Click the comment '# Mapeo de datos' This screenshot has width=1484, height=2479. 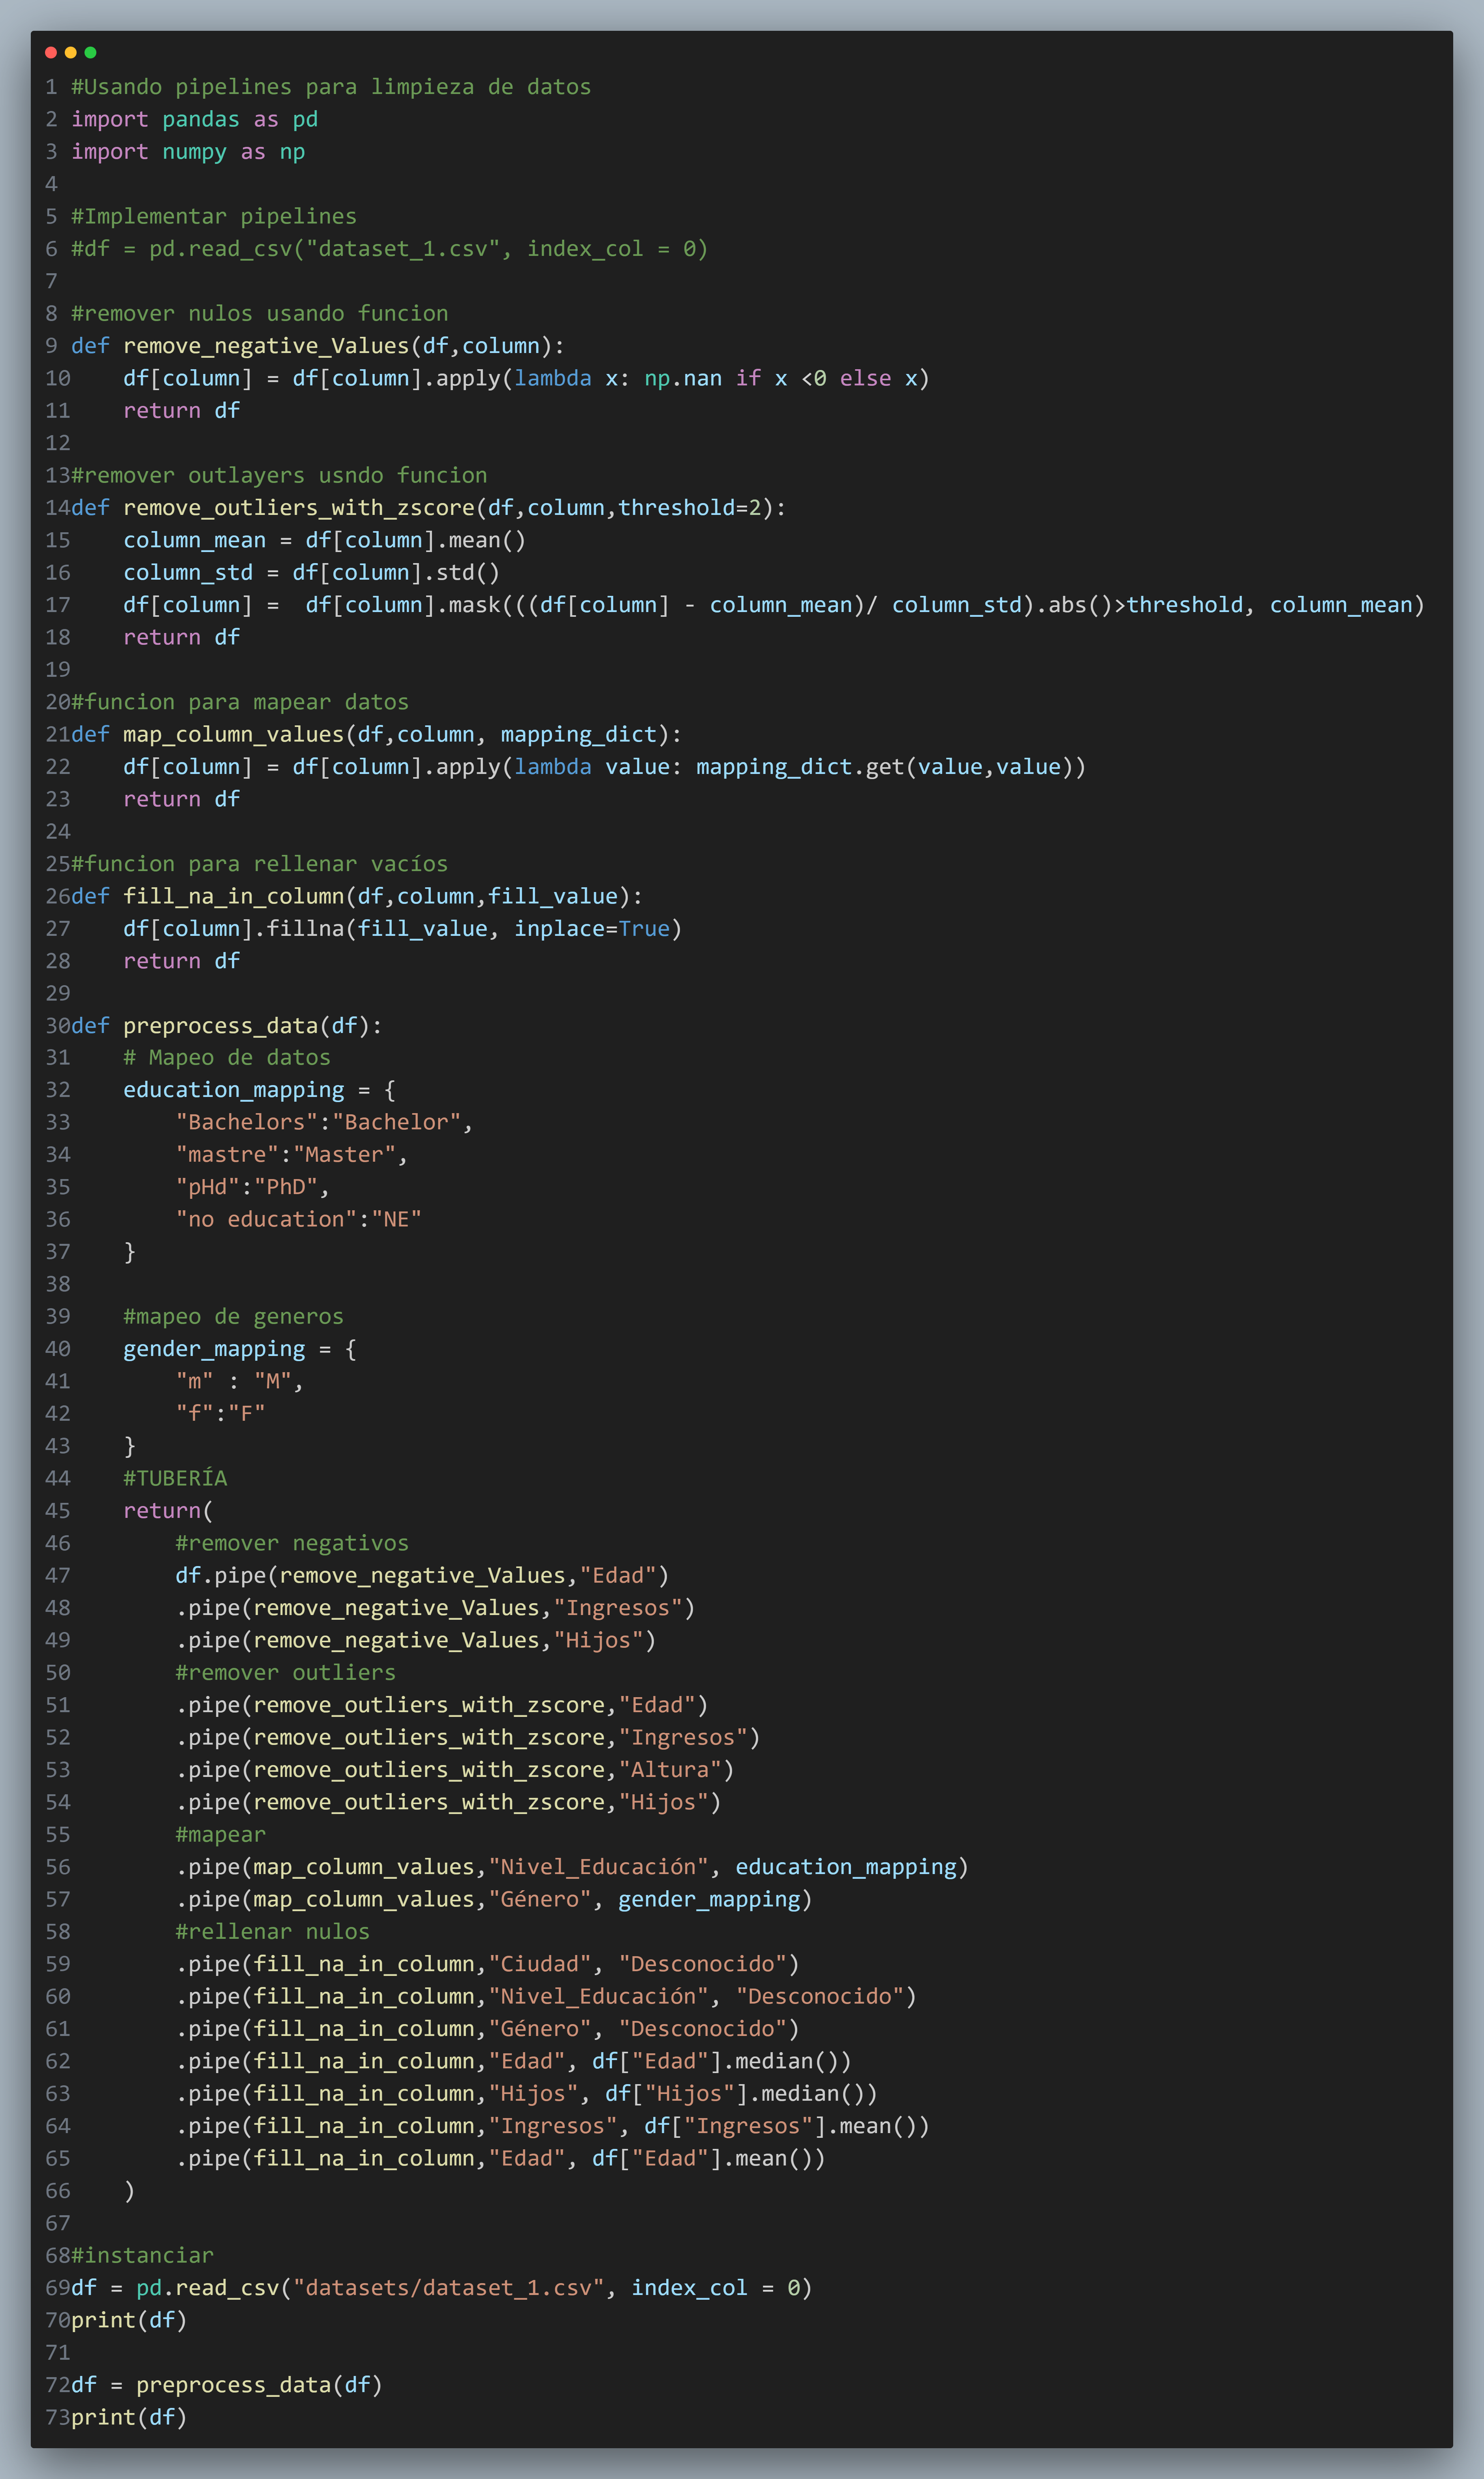pyautogui.click(x=227, y=1057)
